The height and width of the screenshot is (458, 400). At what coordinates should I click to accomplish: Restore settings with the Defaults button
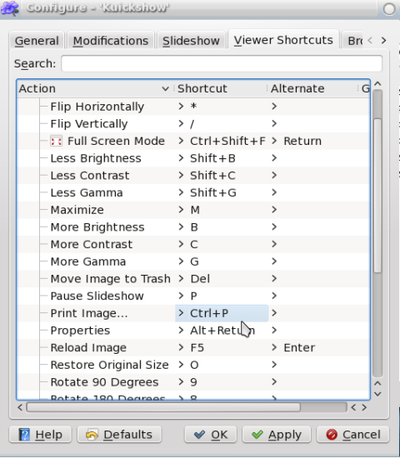tap(119, 435)
